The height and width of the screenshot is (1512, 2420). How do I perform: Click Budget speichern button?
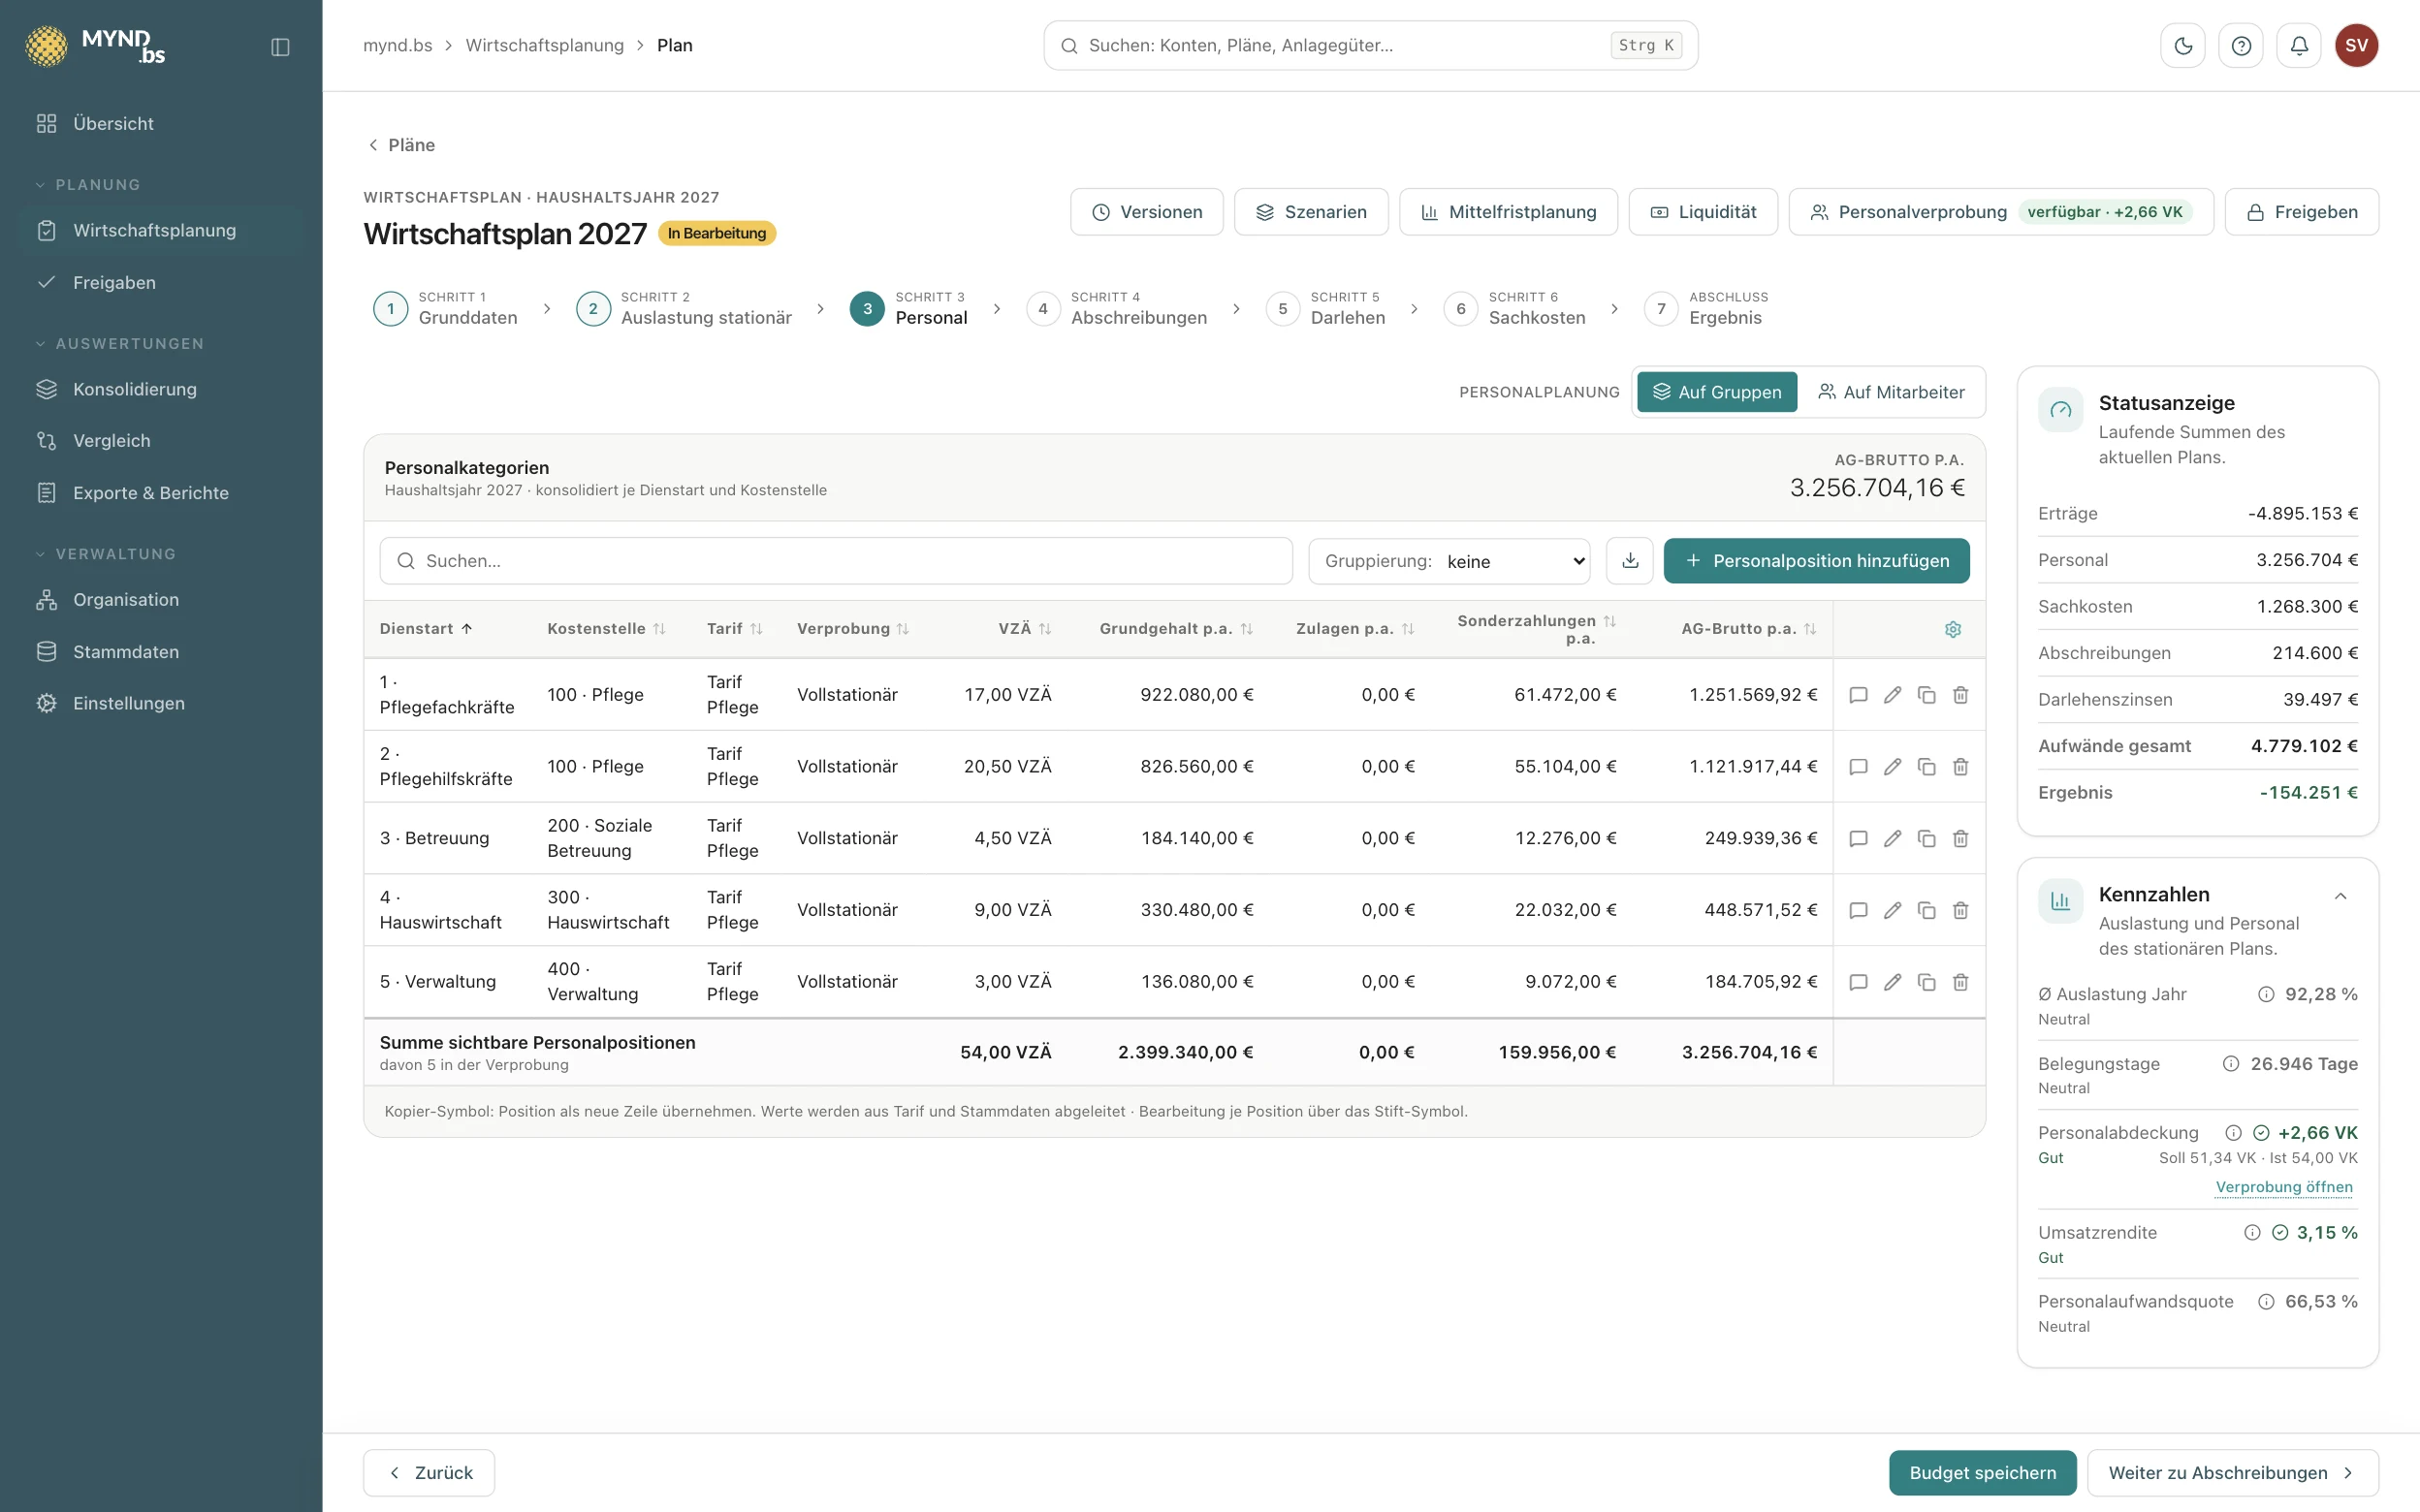pos(1982,1472)
